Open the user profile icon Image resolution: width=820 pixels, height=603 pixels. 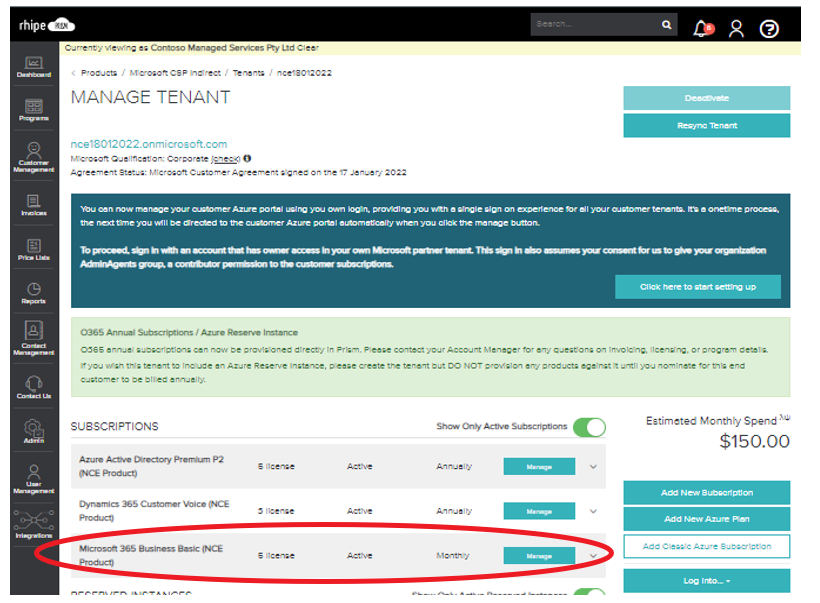pyautogui.click(x=736, y=28)
